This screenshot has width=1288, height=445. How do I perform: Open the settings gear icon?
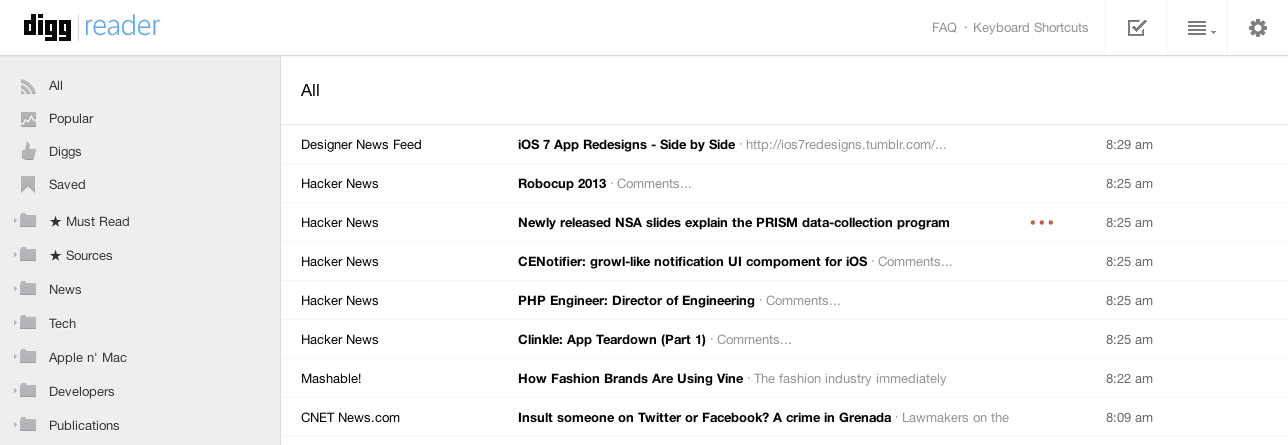(x=1258, y=28)
